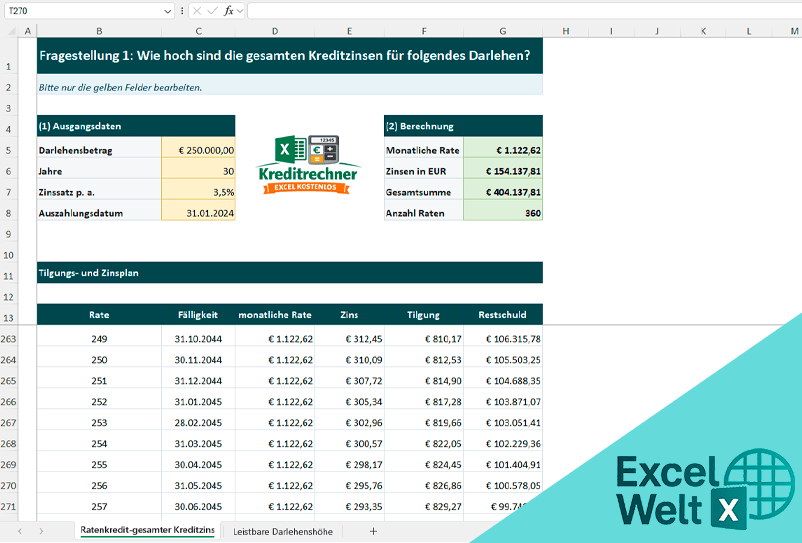Click the Tilgung column header cell

pyautogui.click(x=424, y=314)
